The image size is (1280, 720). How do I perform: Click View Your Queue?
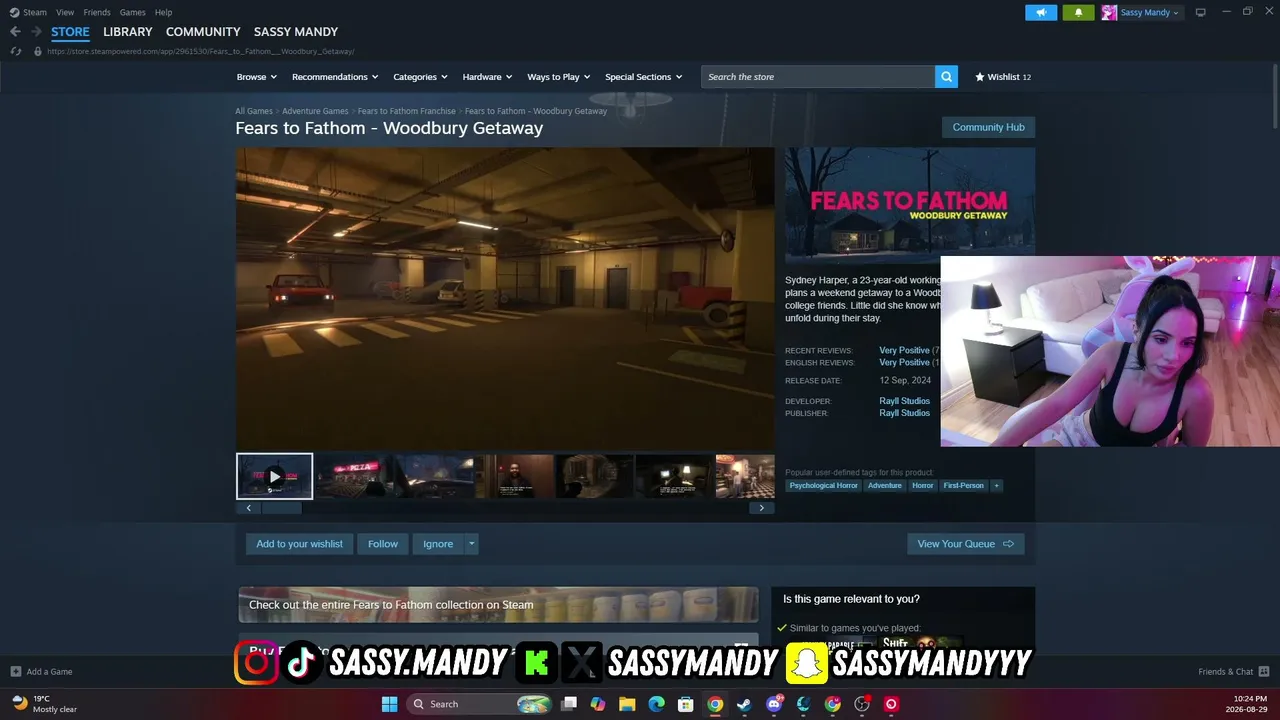tap(966, 544)
